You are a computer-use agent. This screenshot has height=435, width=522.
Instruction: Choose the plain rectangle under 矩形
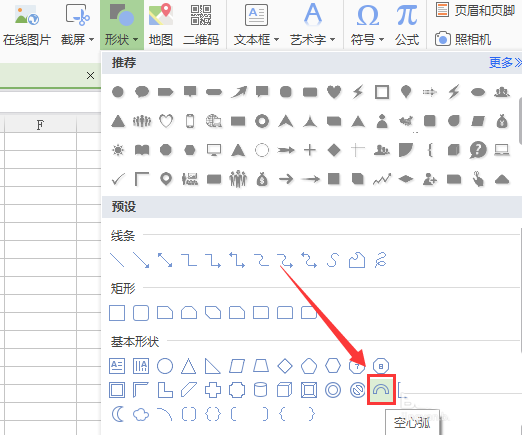tap(117, 313)
